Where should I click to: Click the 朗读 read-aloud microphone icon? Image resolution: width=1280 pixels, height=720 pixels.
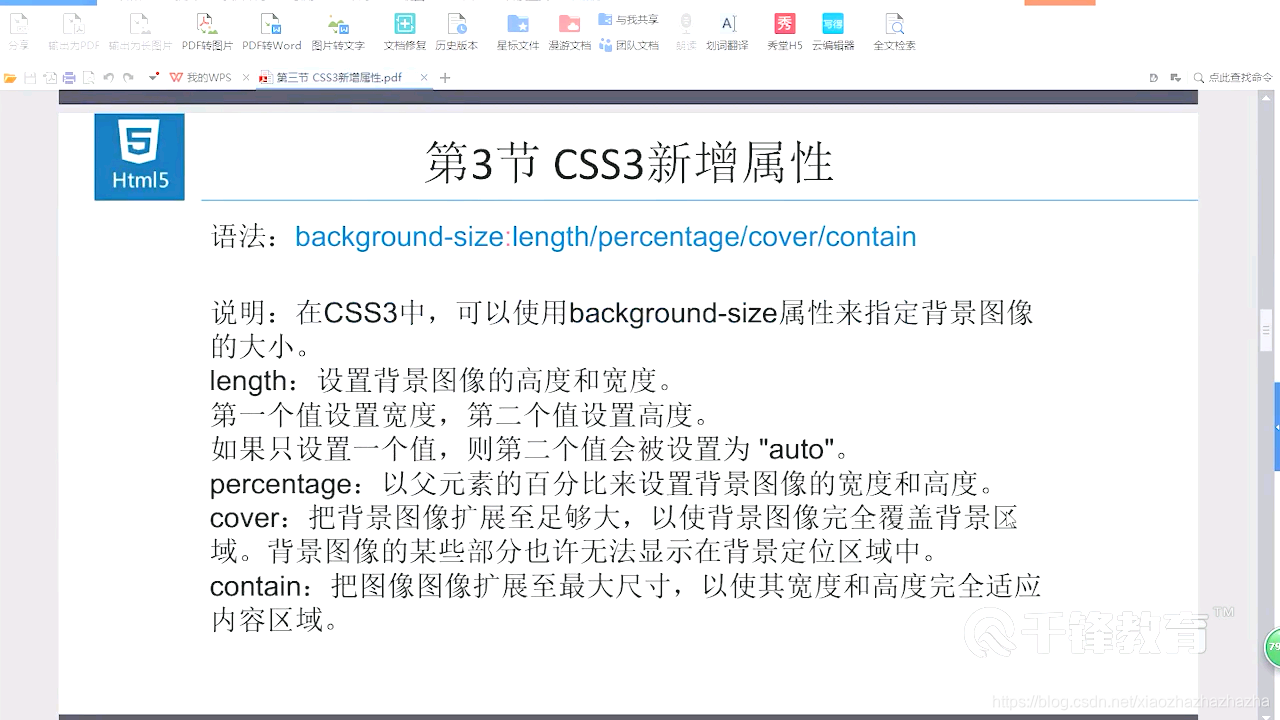[x=686, y=32]
